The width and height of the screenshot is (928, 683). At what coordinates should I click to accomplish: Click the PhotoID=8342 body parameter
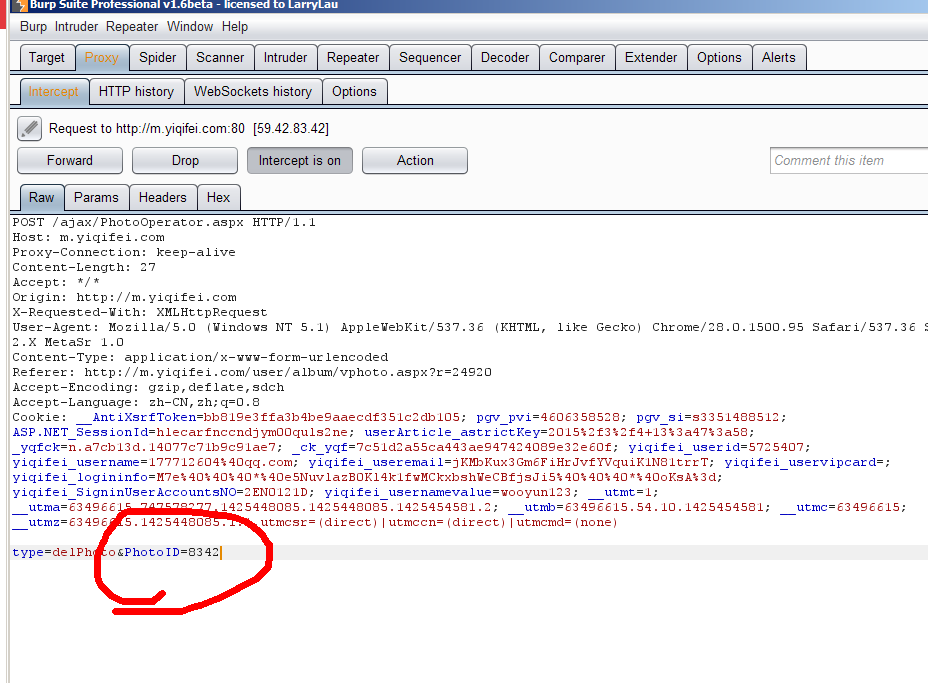172,552
